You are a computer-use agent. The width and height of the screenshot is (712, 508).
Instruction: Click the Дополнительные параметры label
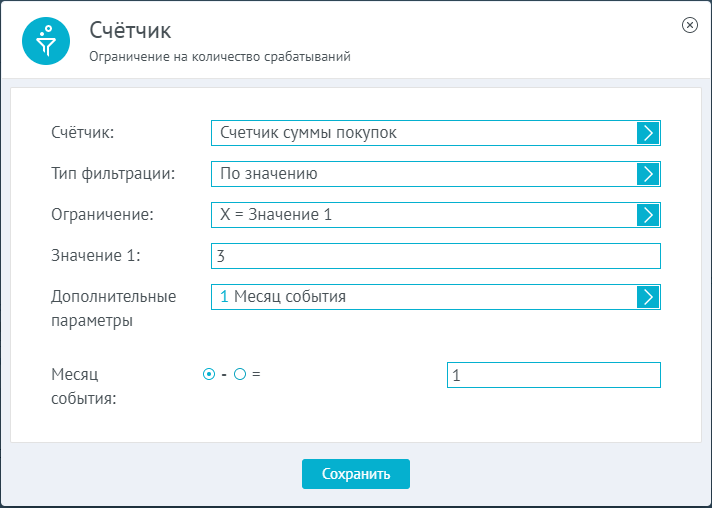point(114,308)
